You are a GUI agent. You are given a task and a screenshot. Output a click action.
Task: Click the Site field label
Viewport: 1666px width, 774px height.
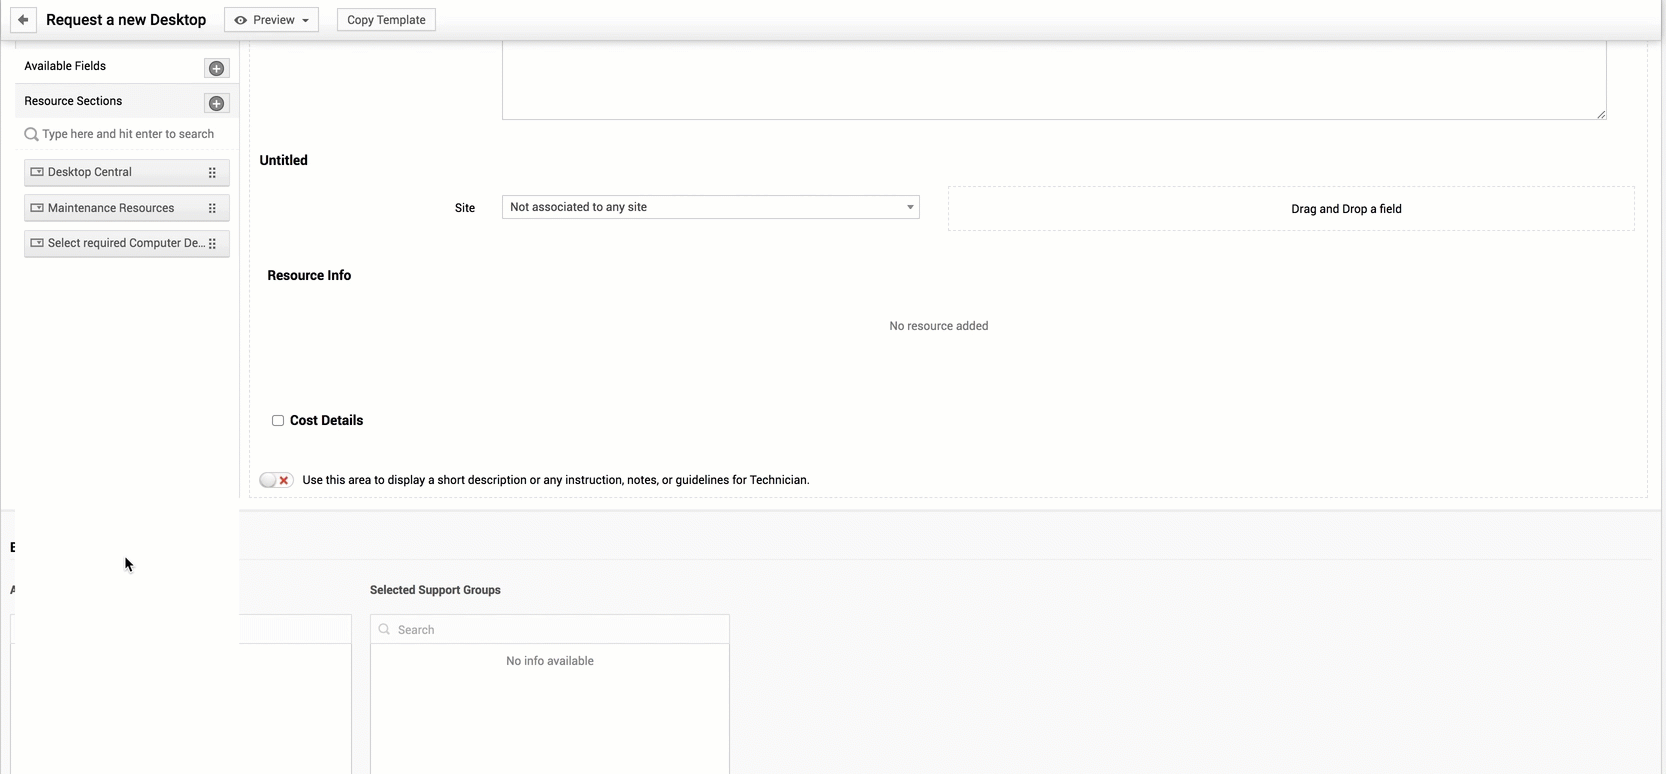pos(465,208)
